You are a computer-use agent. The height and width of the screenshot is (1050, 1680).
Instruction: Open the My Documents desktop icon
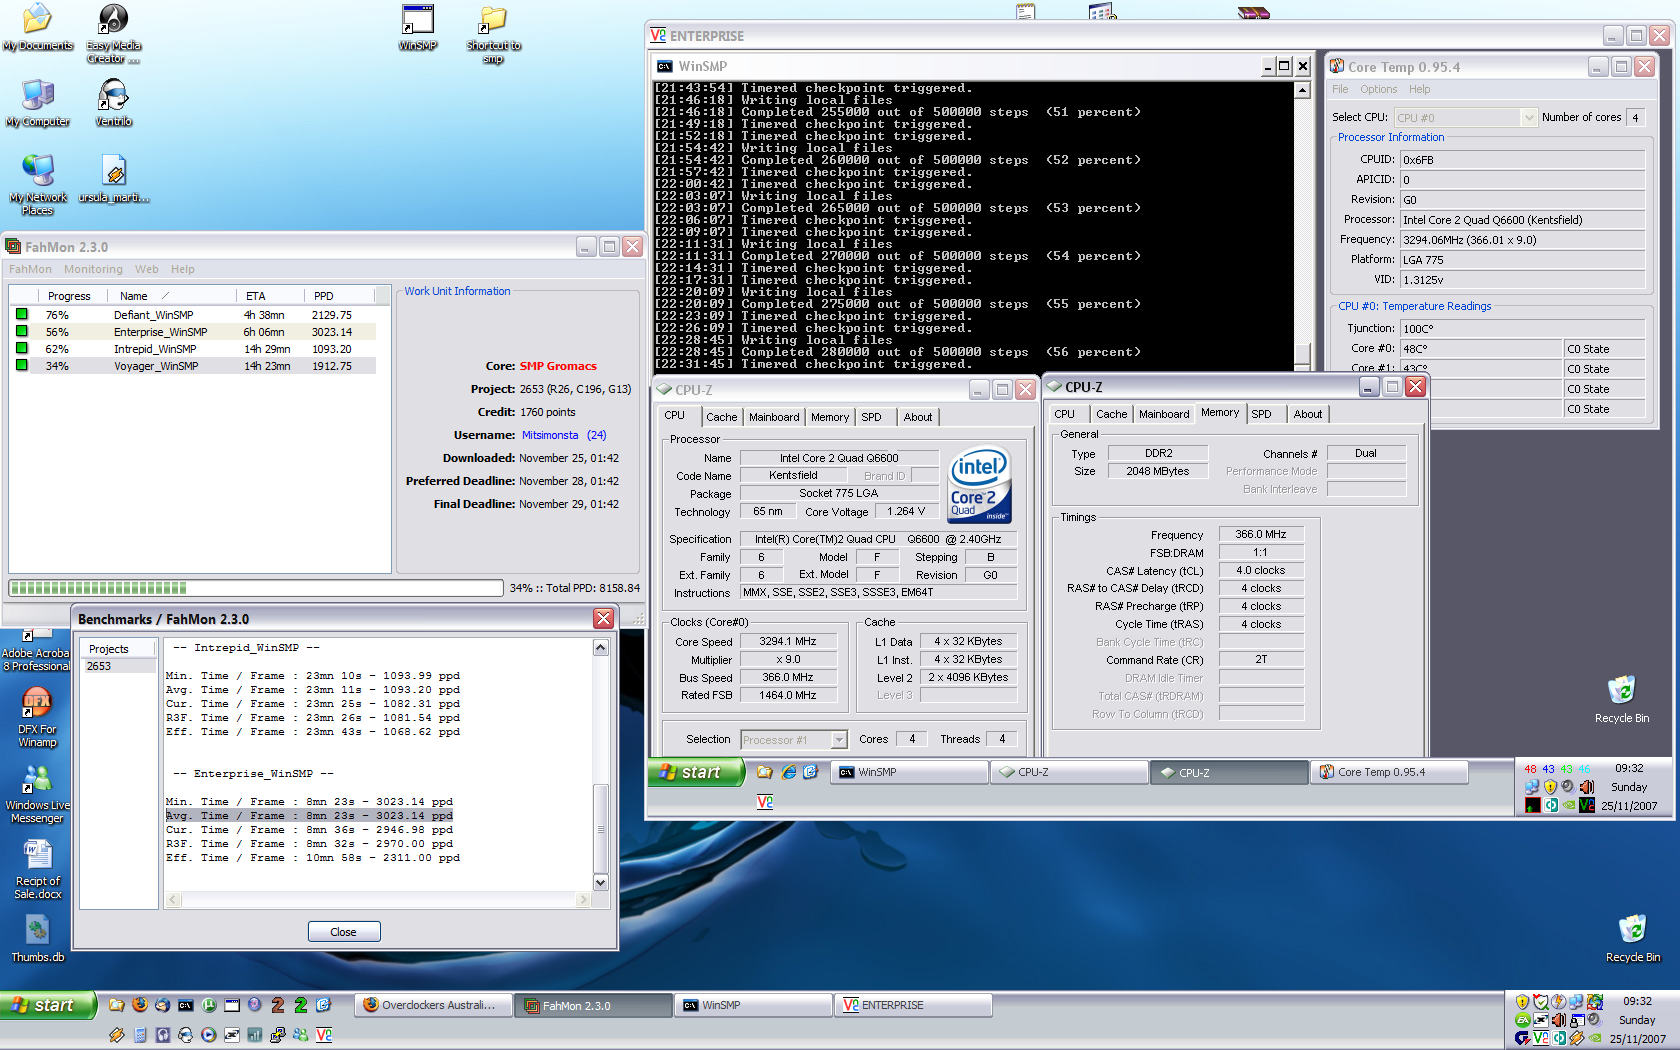click(x=37, y=27)
